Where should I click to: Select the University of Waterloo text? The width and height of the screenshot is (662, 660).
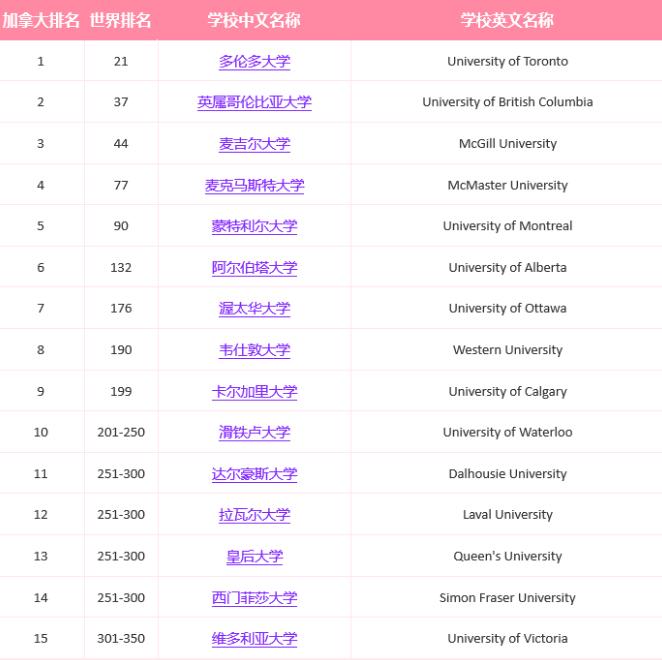pyautogui.click(x=507, y=432)
